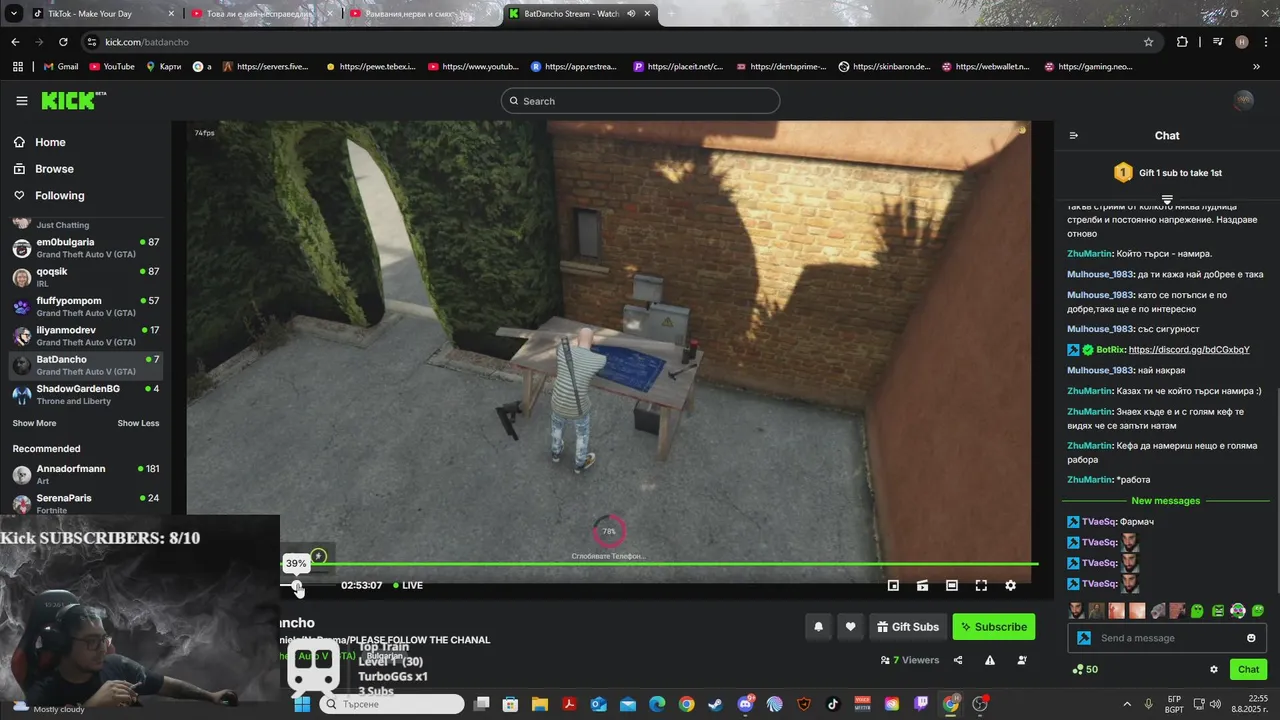Click the channel points balance 50
Image resolution: width=1280 pixels, height=720 pixels.
tap(1084, 670)
